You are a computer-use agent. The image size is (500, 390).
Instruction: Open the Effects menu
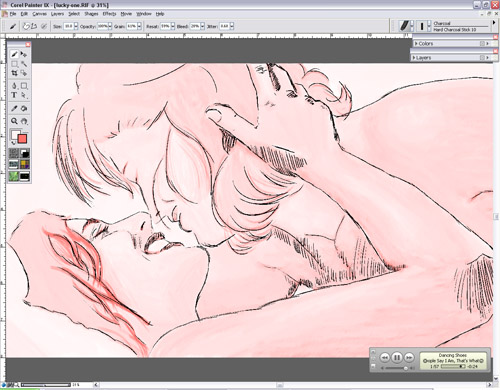(109, 14)
